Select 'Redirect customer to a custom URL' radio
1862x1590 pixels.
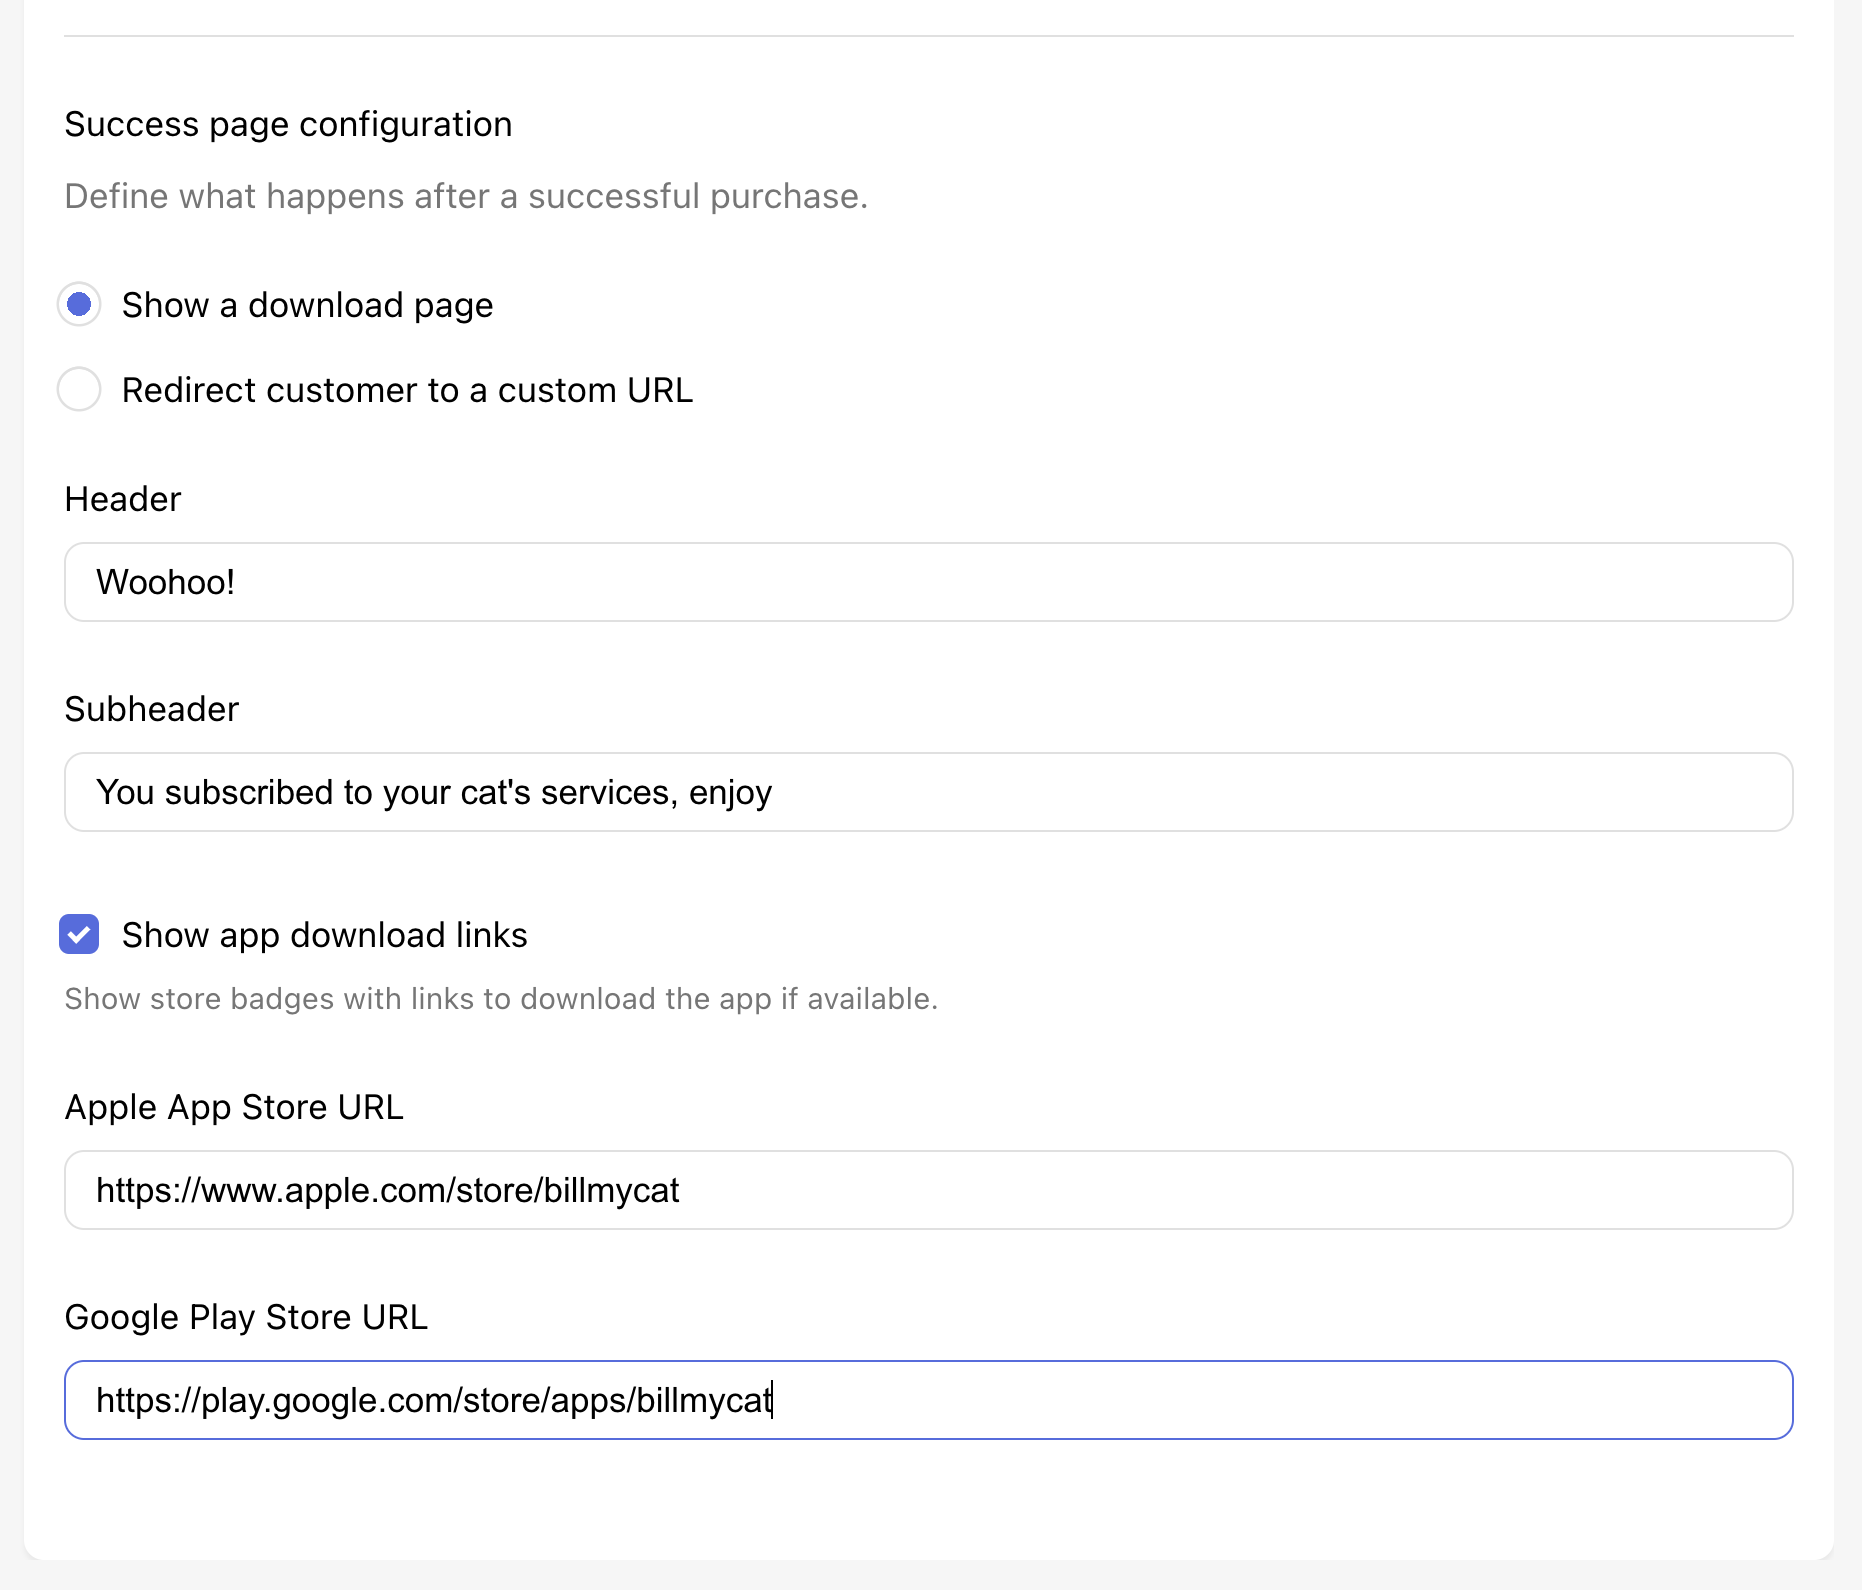(79, 389)
